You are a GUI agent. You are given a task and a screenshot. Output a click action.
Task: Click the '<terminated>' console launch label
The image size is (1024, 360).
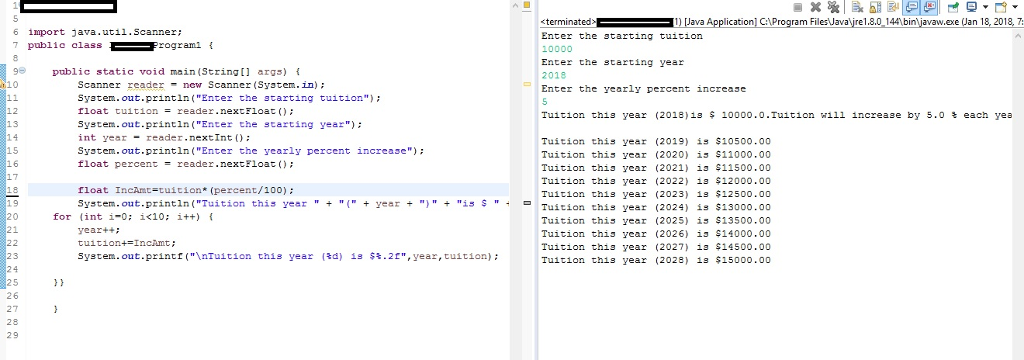[x=569, y=22]
